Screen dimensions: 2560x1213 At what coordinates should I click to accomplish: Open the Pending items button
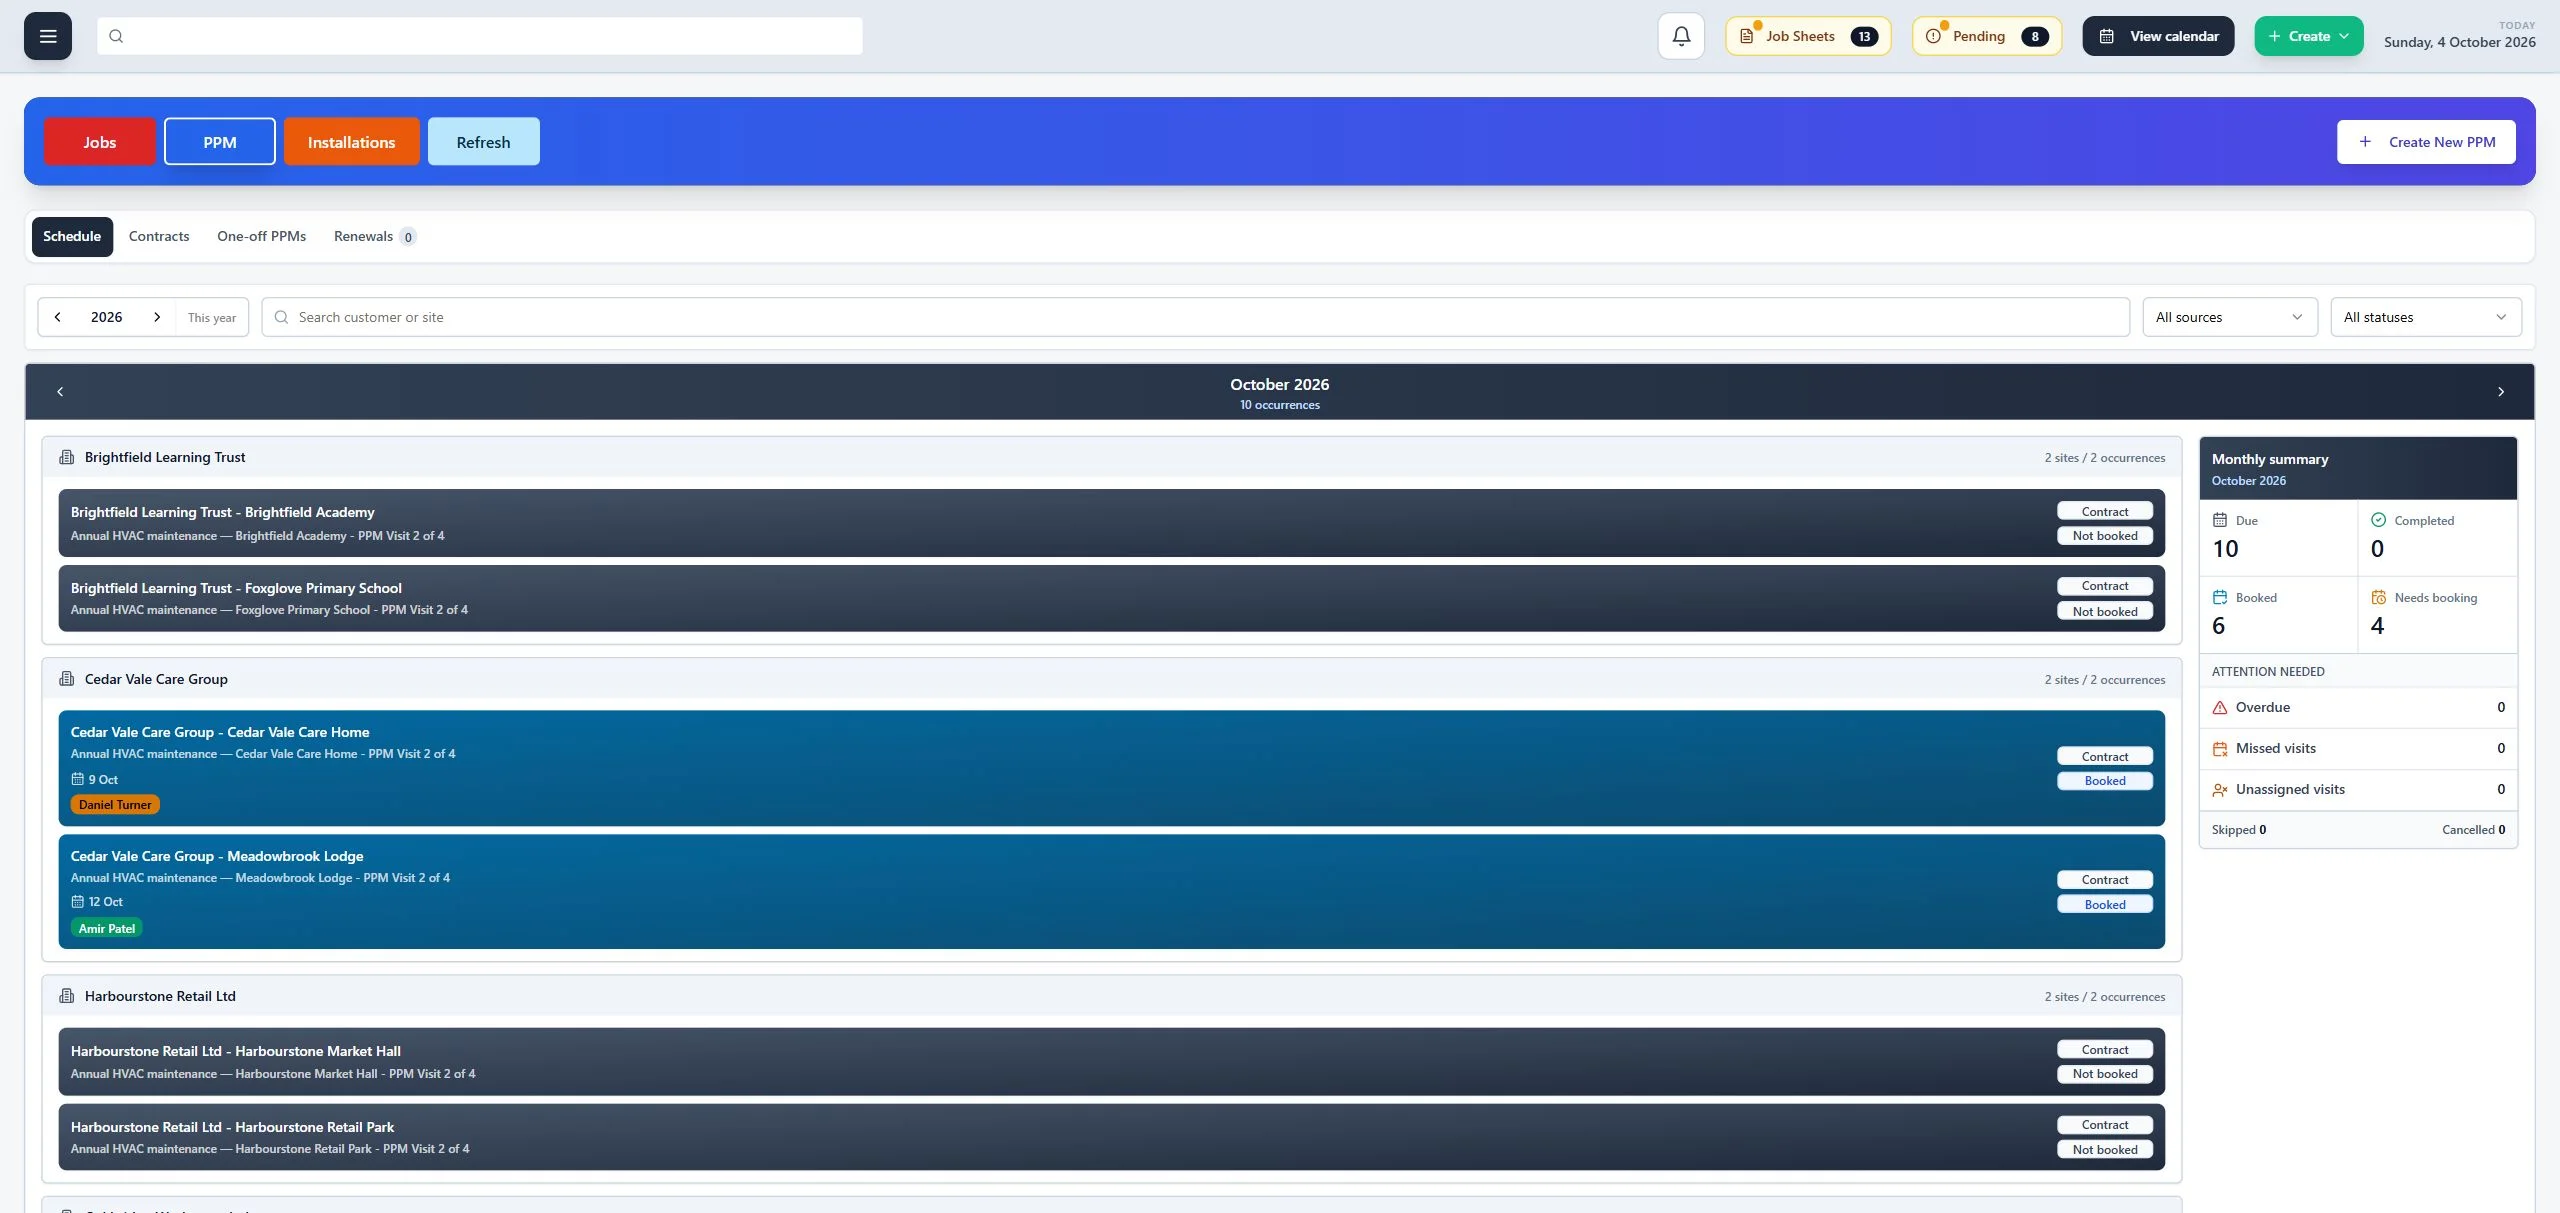click(1987, 36)
